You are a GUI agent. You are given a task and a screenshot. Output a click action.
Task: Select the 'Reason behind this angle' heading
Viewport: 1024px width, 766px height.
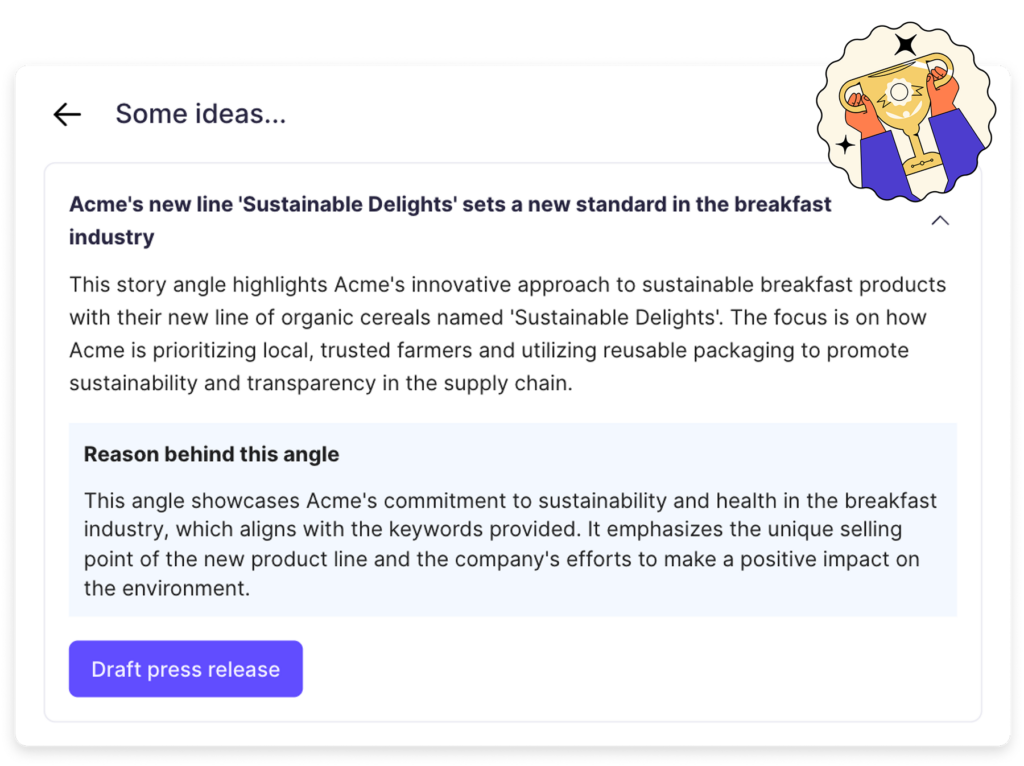[x=212, y=454]
